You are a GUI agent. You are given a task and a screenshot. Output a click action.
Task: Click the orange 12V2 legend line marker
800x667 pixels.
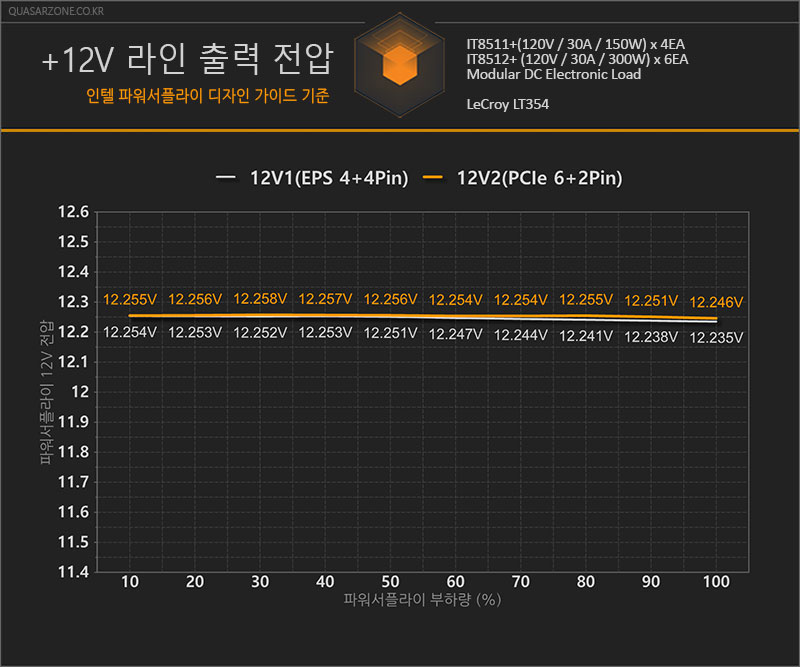pos(433,178)
